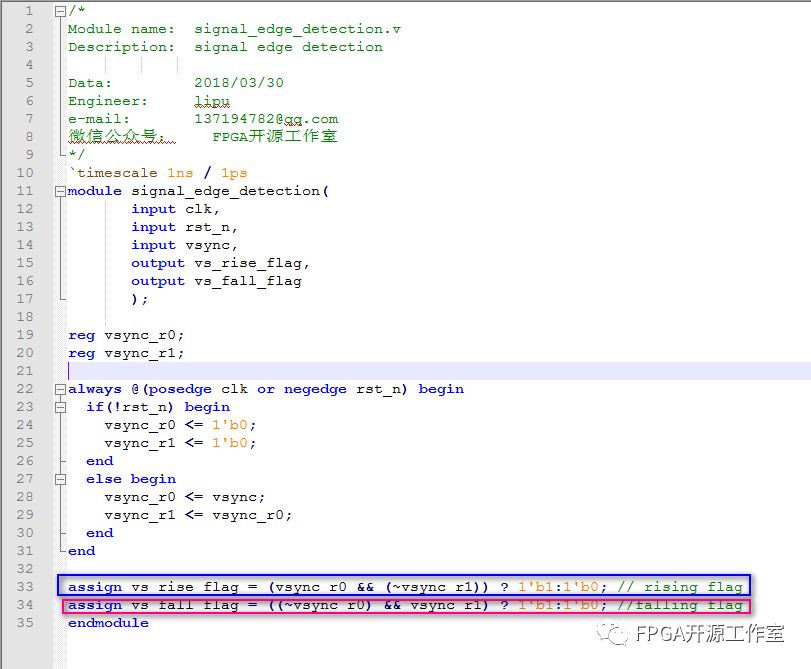Click the 'vsync_r0 <= vsync;' assignment line
The width and height of the screenshot is (811, 669).
click(x=185, y=497)
